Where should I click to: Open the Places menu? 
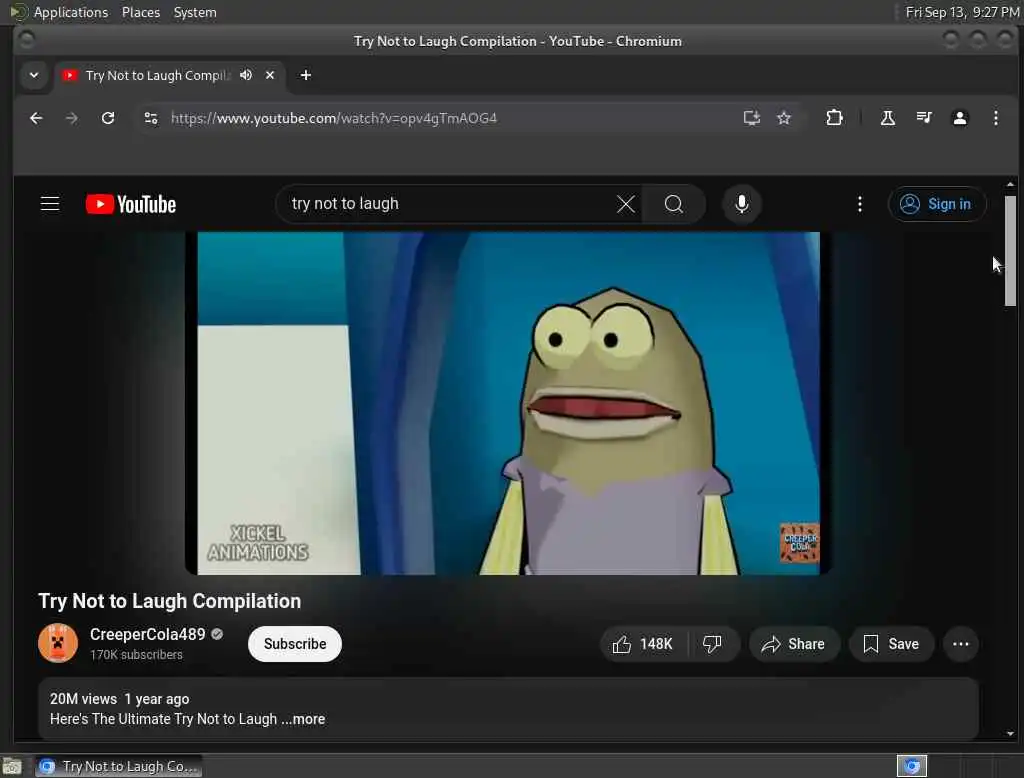tap(141, 12)
